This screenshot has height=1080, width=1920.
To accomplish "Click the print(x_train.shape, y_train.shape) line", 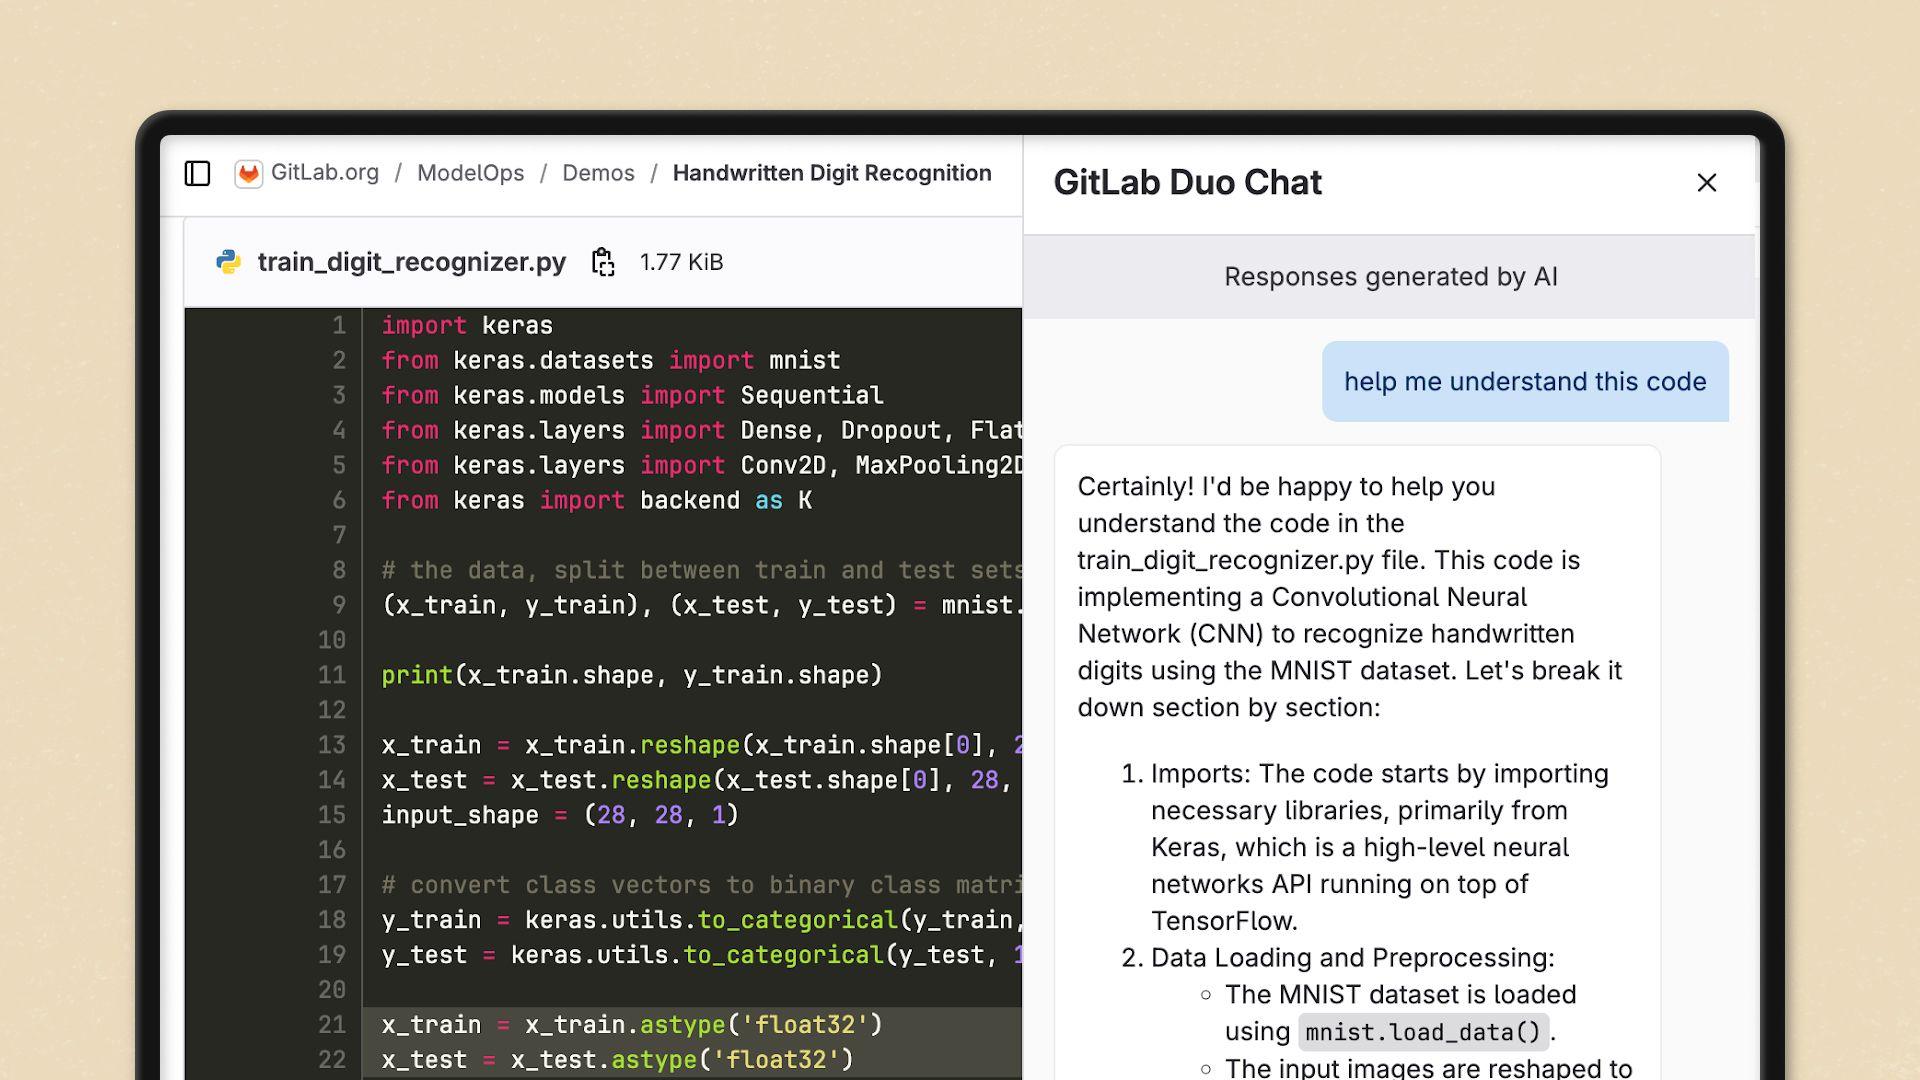I will (632, 676).
